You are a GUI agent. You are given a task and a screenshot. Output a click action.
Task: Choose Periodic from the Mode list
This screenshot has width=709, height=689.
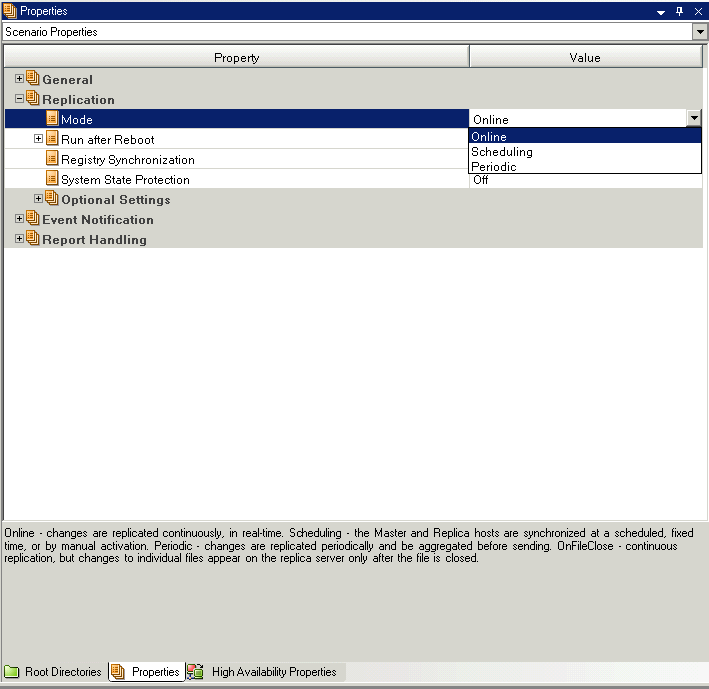(585, 166)
